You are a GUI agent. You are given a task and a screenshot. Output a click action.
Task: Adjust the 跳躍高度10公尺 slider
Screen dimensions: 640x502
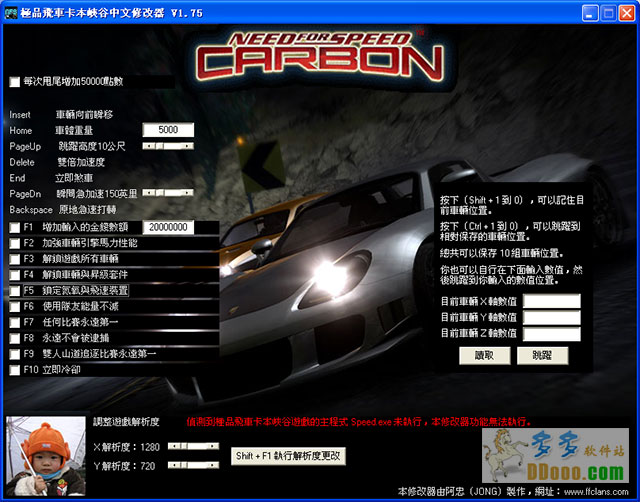click(x=168, y=146)
